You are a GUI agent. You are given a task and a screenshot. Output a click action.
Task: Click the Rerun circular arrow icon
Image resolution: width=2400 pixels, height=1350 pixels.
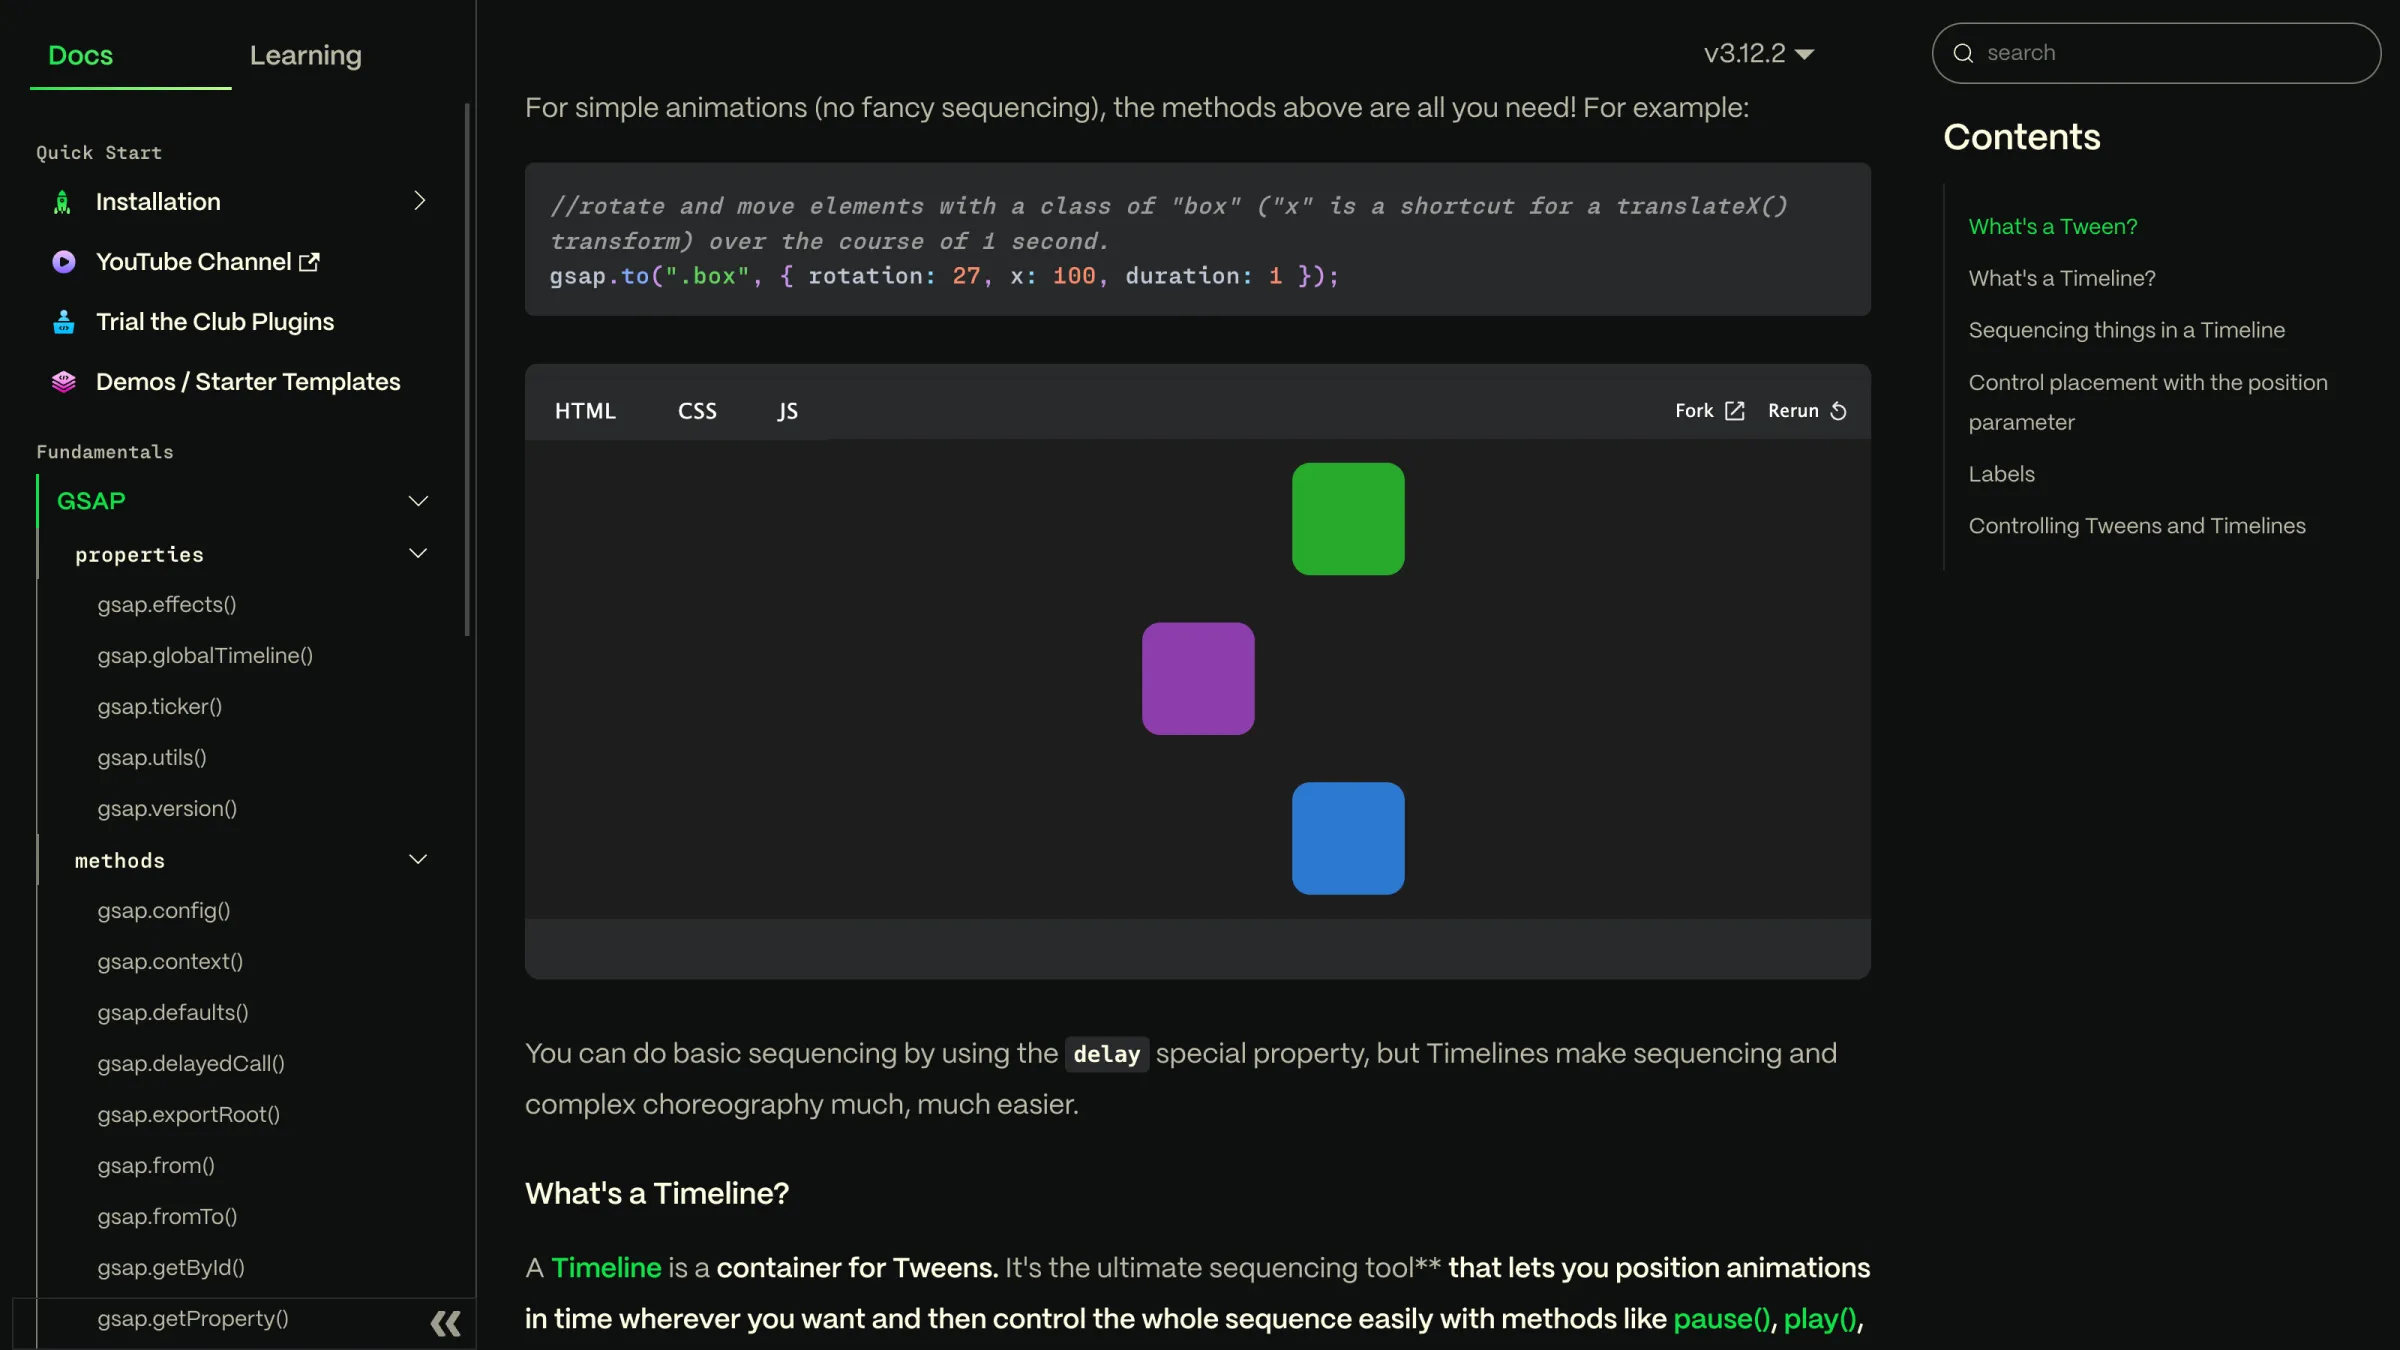point(1838,411)
